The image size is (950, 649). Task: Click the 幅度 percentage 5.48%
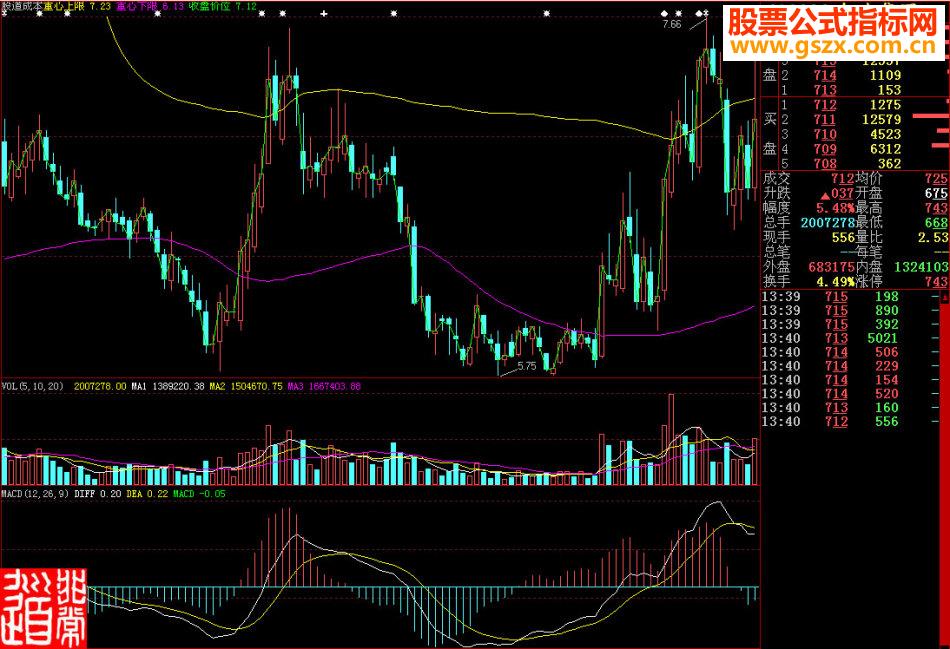pos(834,208)
